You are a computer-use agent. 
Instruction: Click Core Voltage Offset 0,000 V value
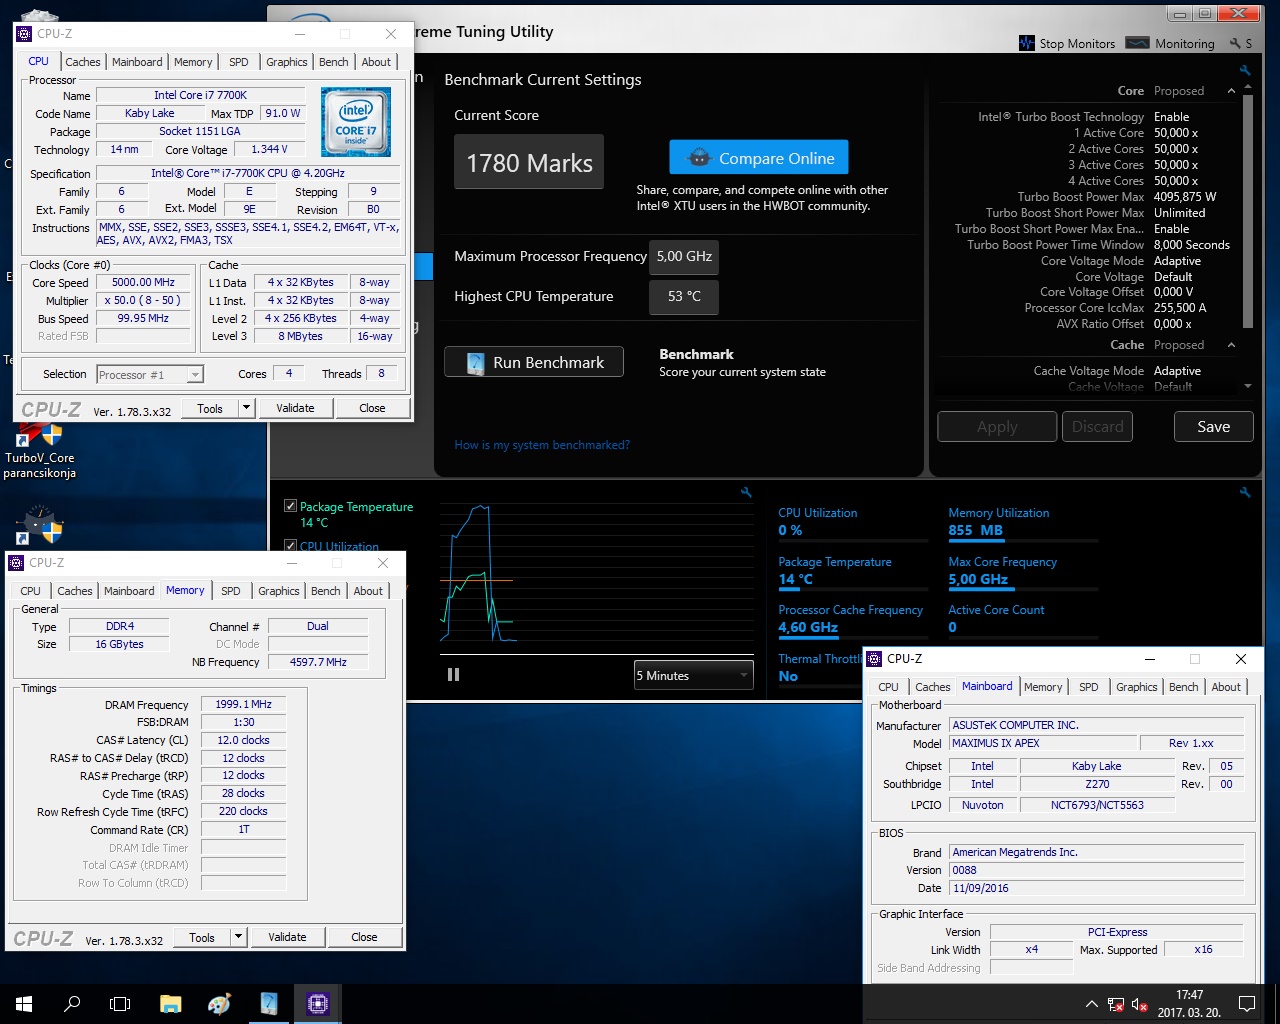coord(1174,292)
